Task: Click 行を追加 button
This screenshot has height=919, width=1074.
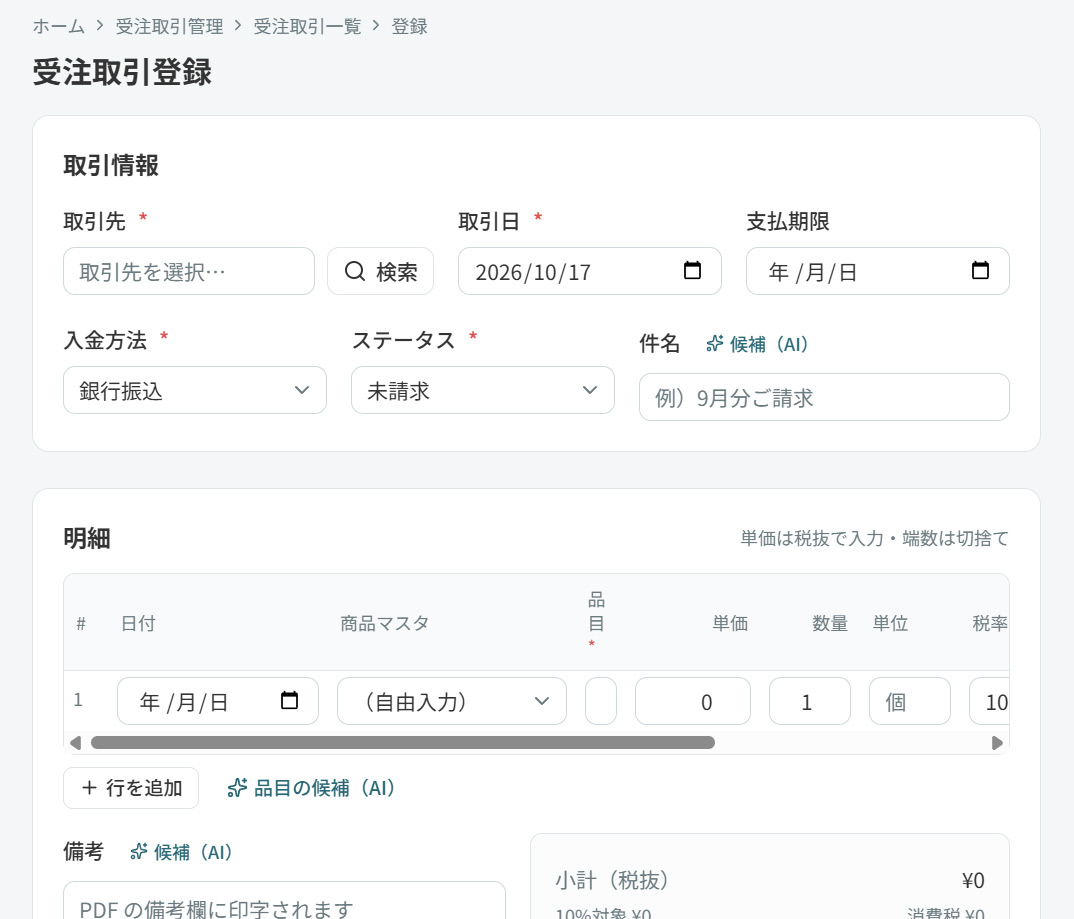Action: coord(131,788)
